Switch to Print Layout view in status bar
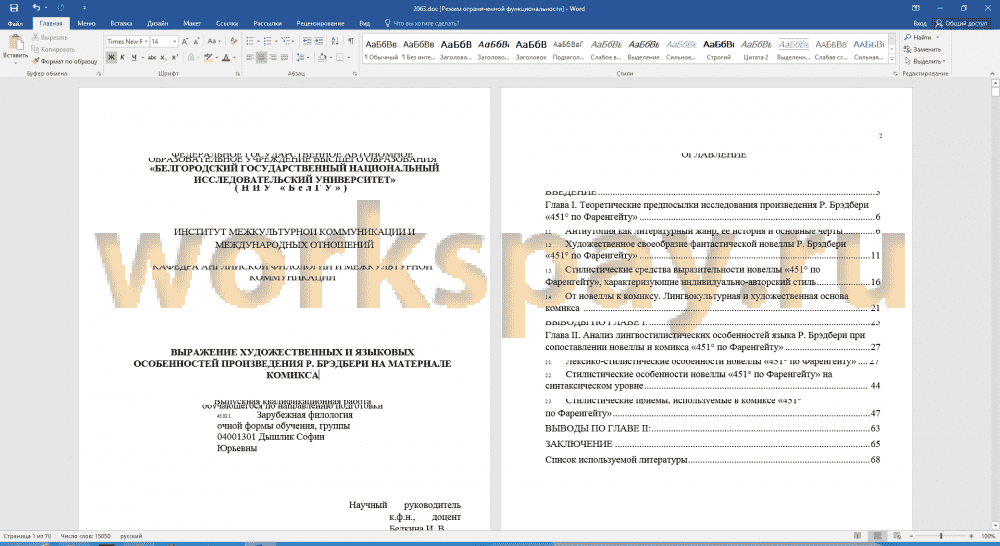This screenshot has width=1000, height=546. [x=878, y=536]
